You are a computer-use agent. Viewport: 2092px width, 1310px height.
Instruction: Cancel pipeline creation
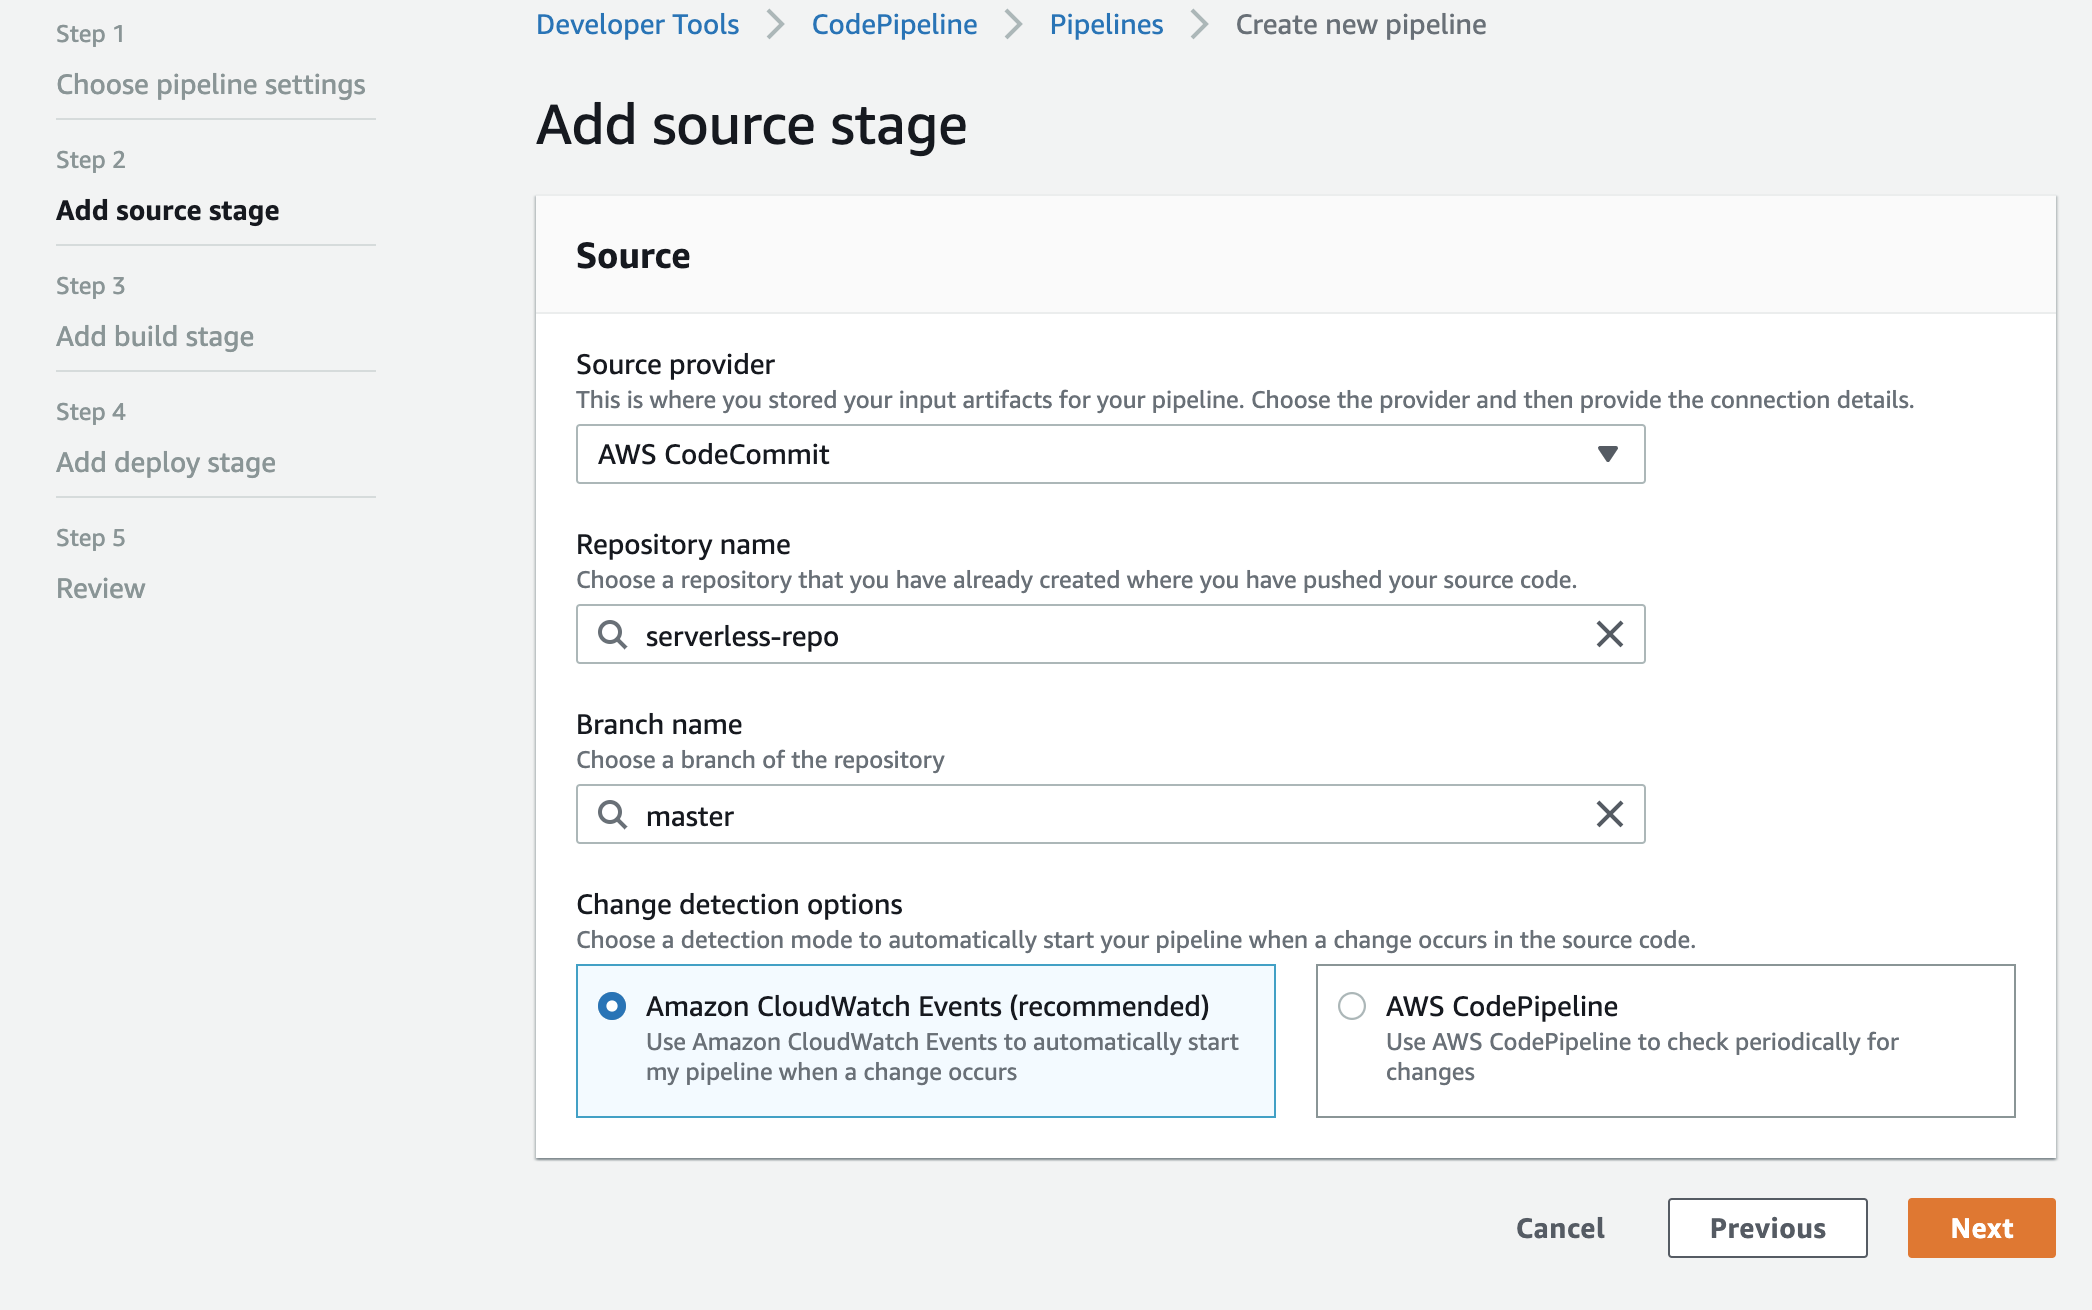(x=1560, y=1228)
